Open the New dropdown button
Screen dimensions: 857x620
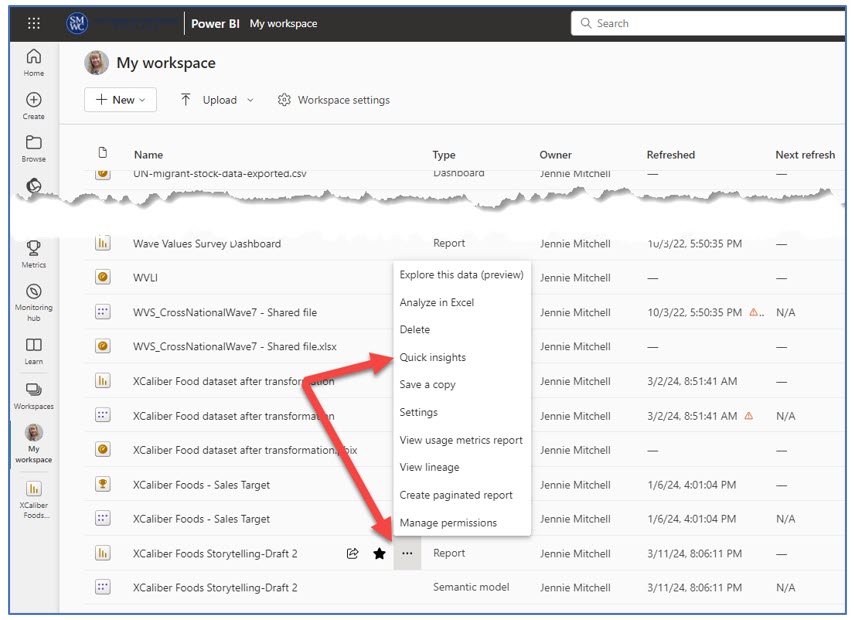120,100
